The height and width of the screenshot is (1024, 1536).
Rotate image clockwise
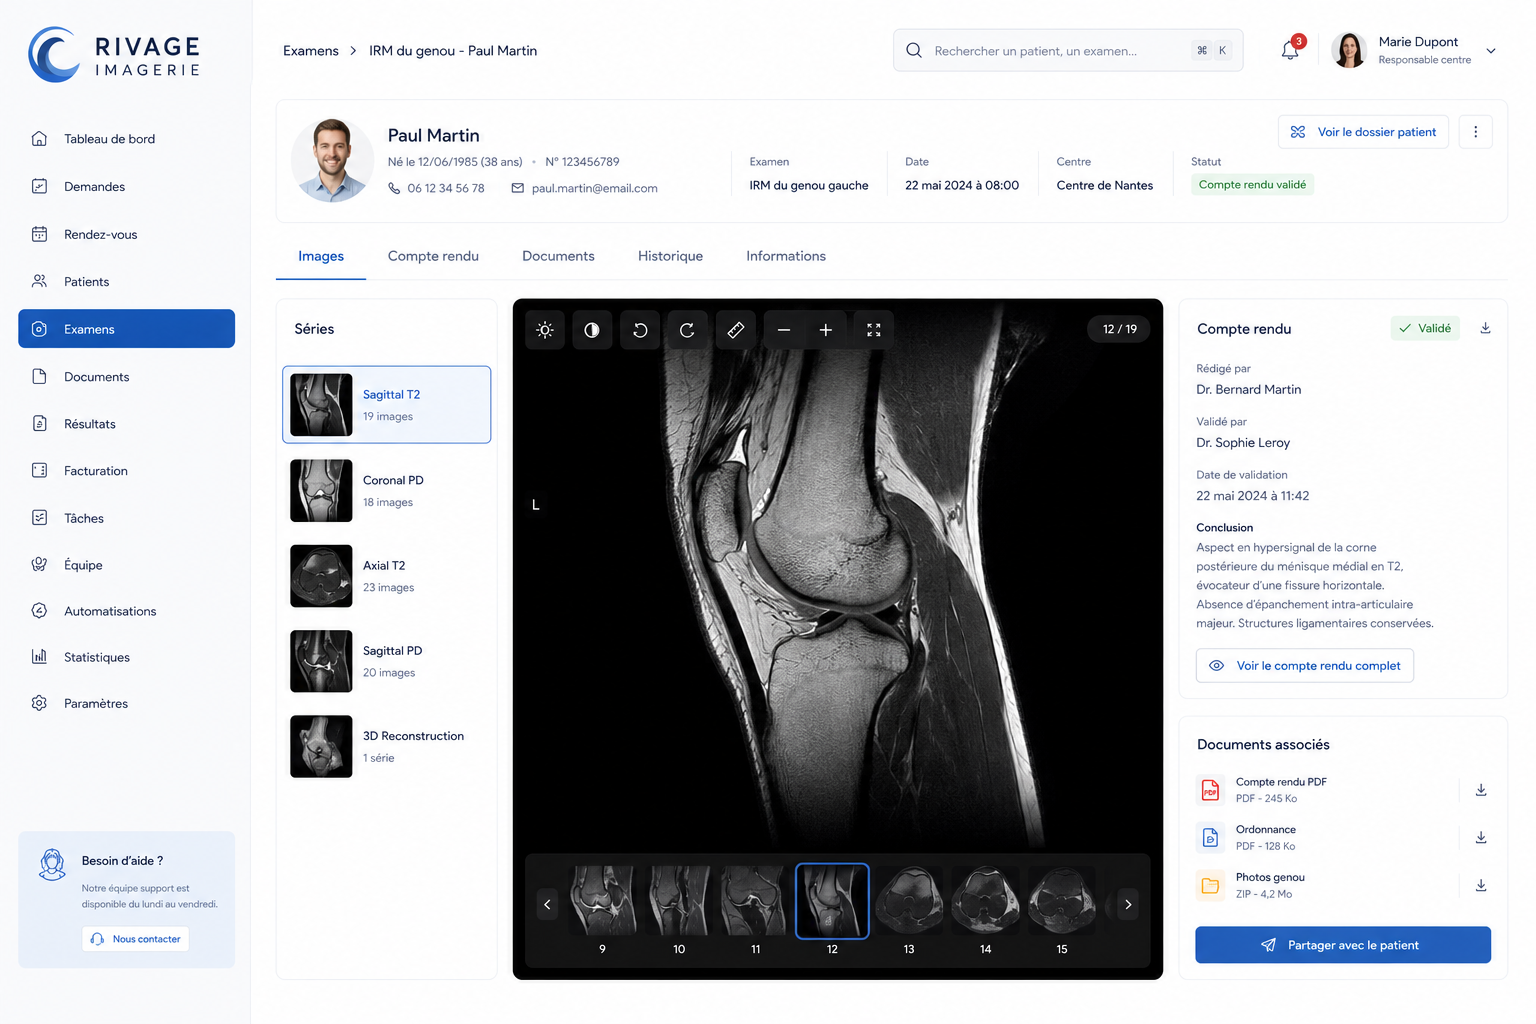[687, 330]
